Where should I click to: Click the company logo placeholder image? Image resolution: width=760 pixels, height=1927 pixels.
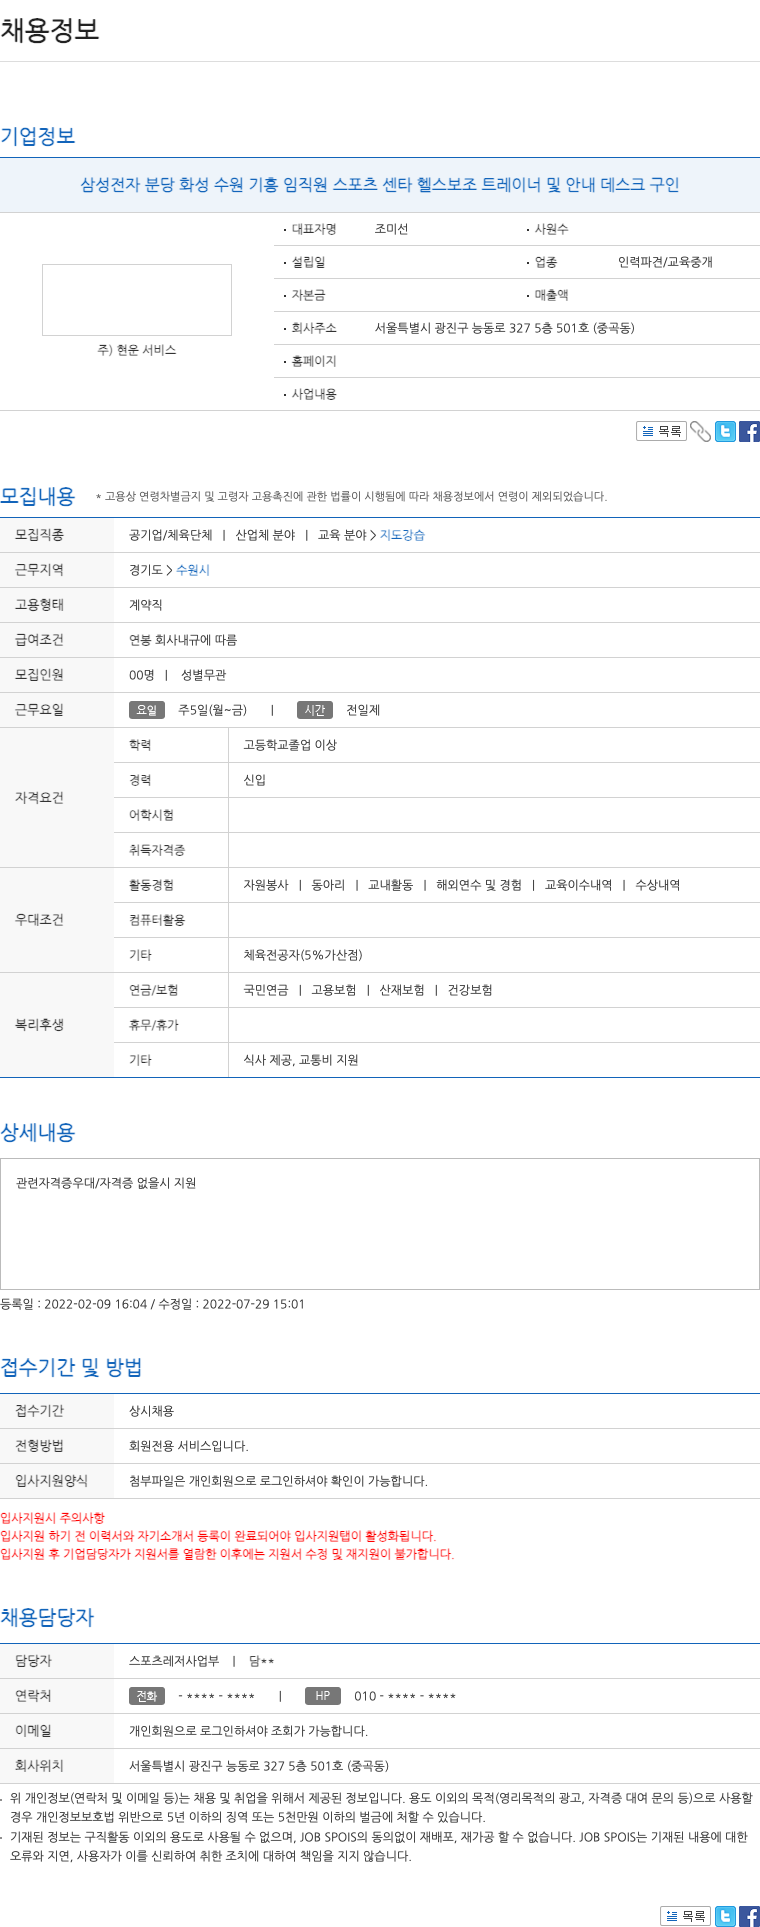tap(137, 300)
